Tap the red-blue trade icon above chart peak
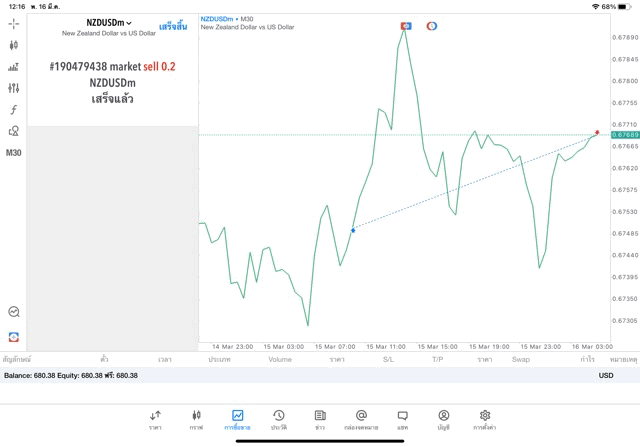This screenshot has height=447, width=640. 406,26
